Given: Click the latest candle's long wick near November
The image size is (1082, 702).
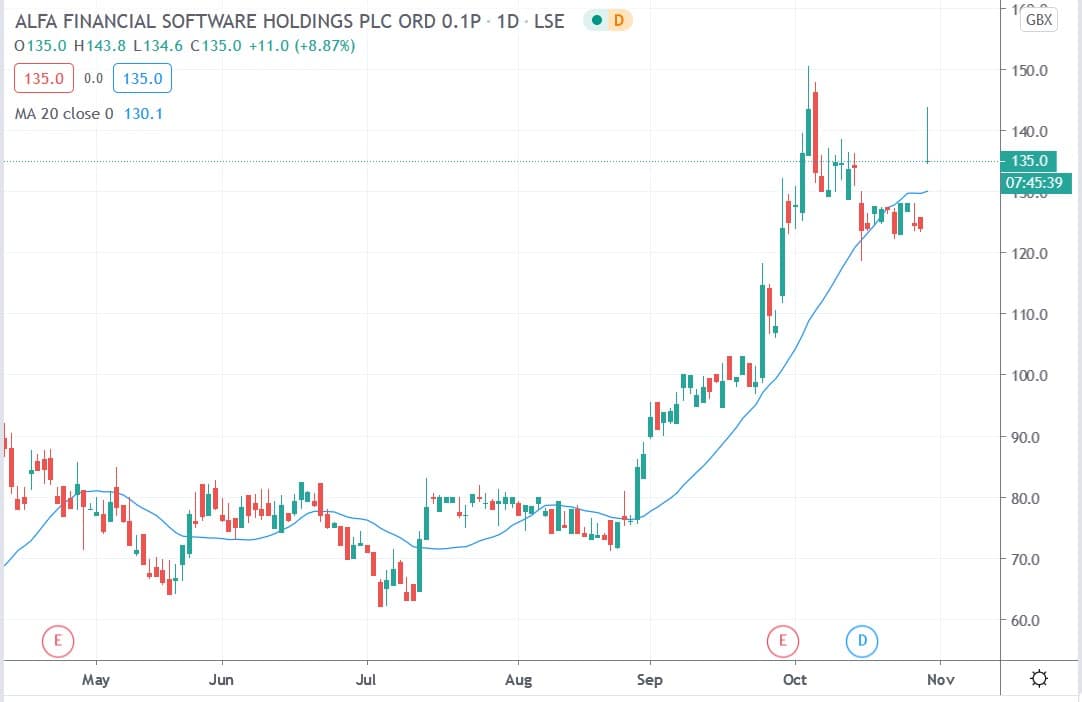Looking at the screenshot, I should click(928, 130).
